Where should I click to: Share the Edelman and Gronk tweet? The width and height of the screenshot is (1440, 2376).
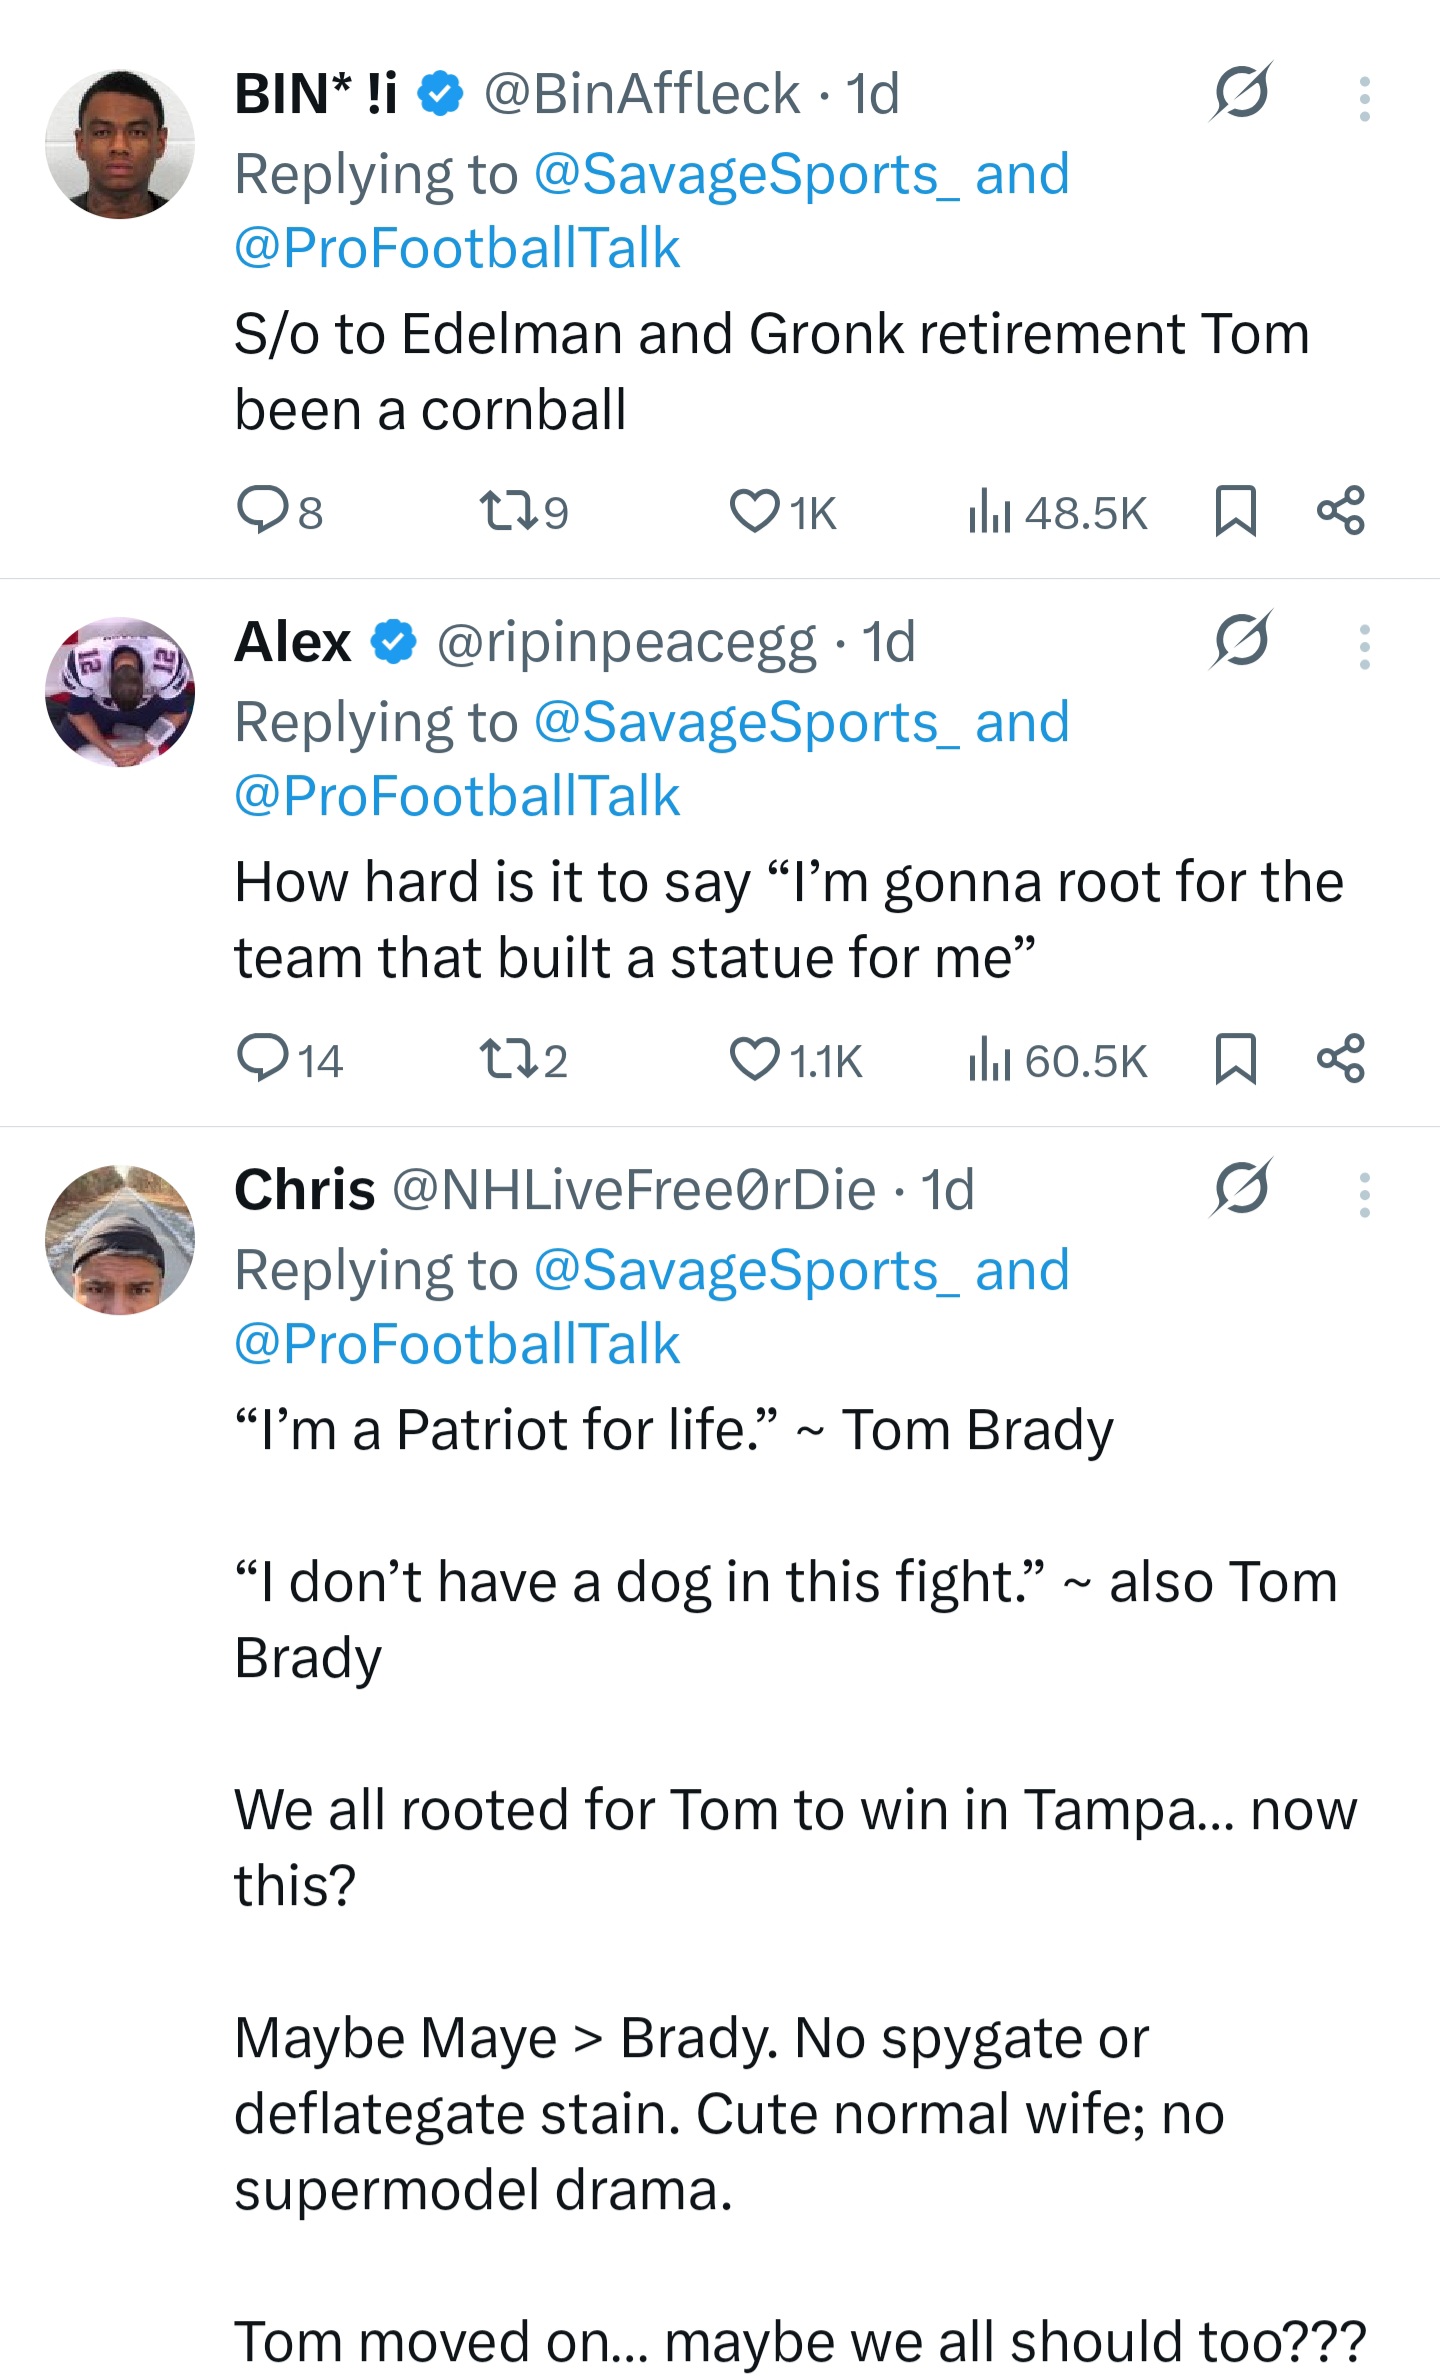(1340, 510)
